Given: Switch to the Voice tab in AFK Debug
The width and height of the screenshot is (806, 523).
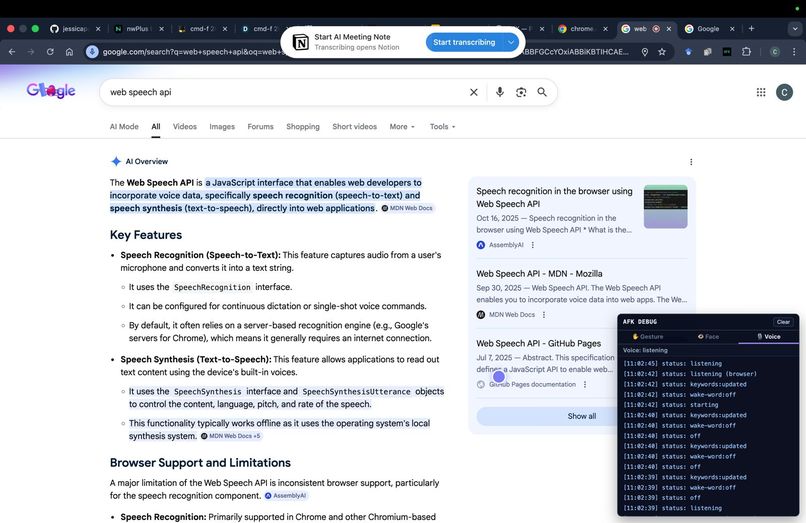Looking at the screenshot, I should (768, 336).
